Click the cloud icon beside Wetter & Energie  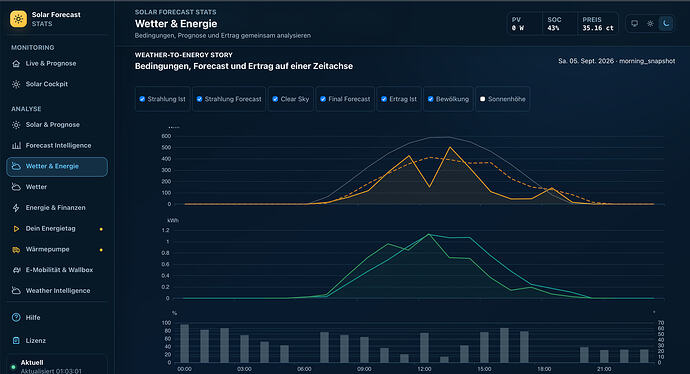coord(16,166)
